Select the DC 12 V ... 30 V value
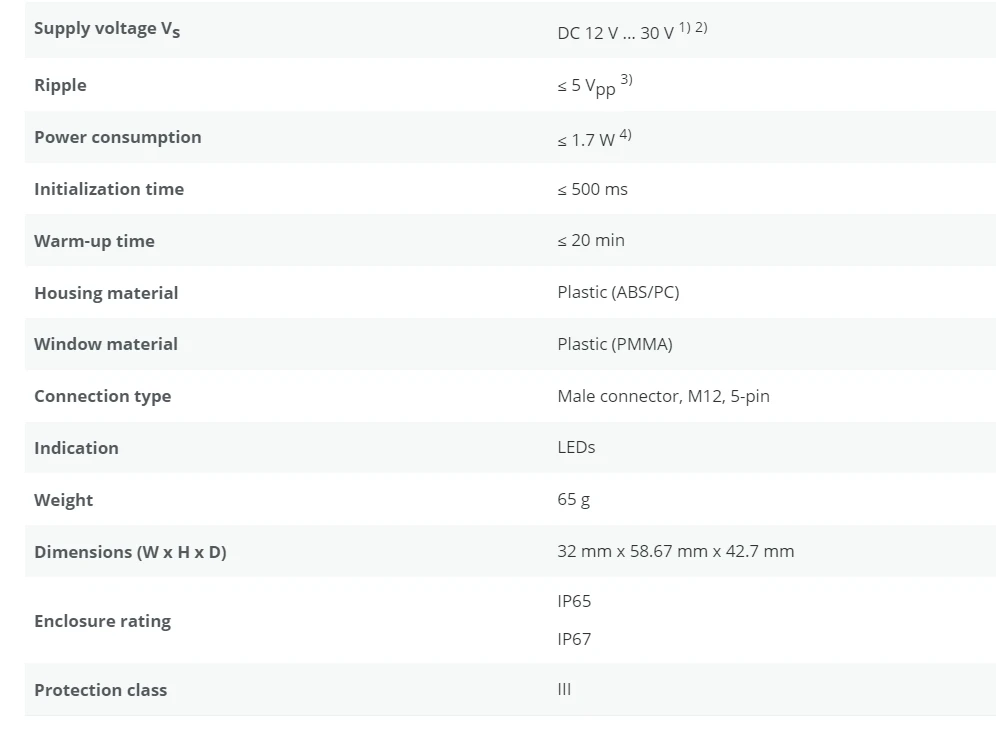The image size is (996, 744). pyautogui.click(x=615, y=33)
